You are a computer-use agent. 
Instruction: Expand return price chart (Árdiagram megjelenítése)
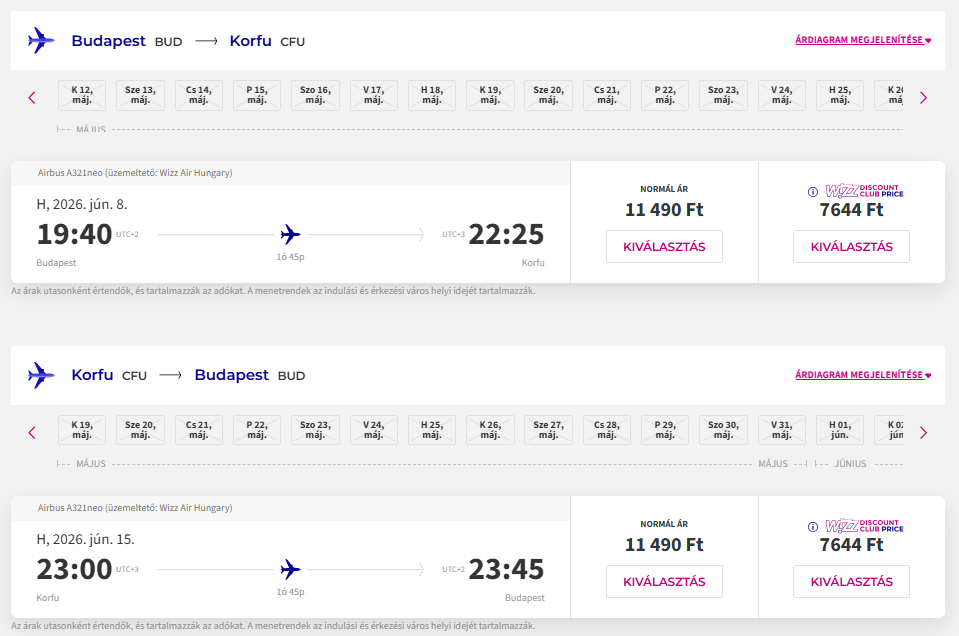coord(862,375)
